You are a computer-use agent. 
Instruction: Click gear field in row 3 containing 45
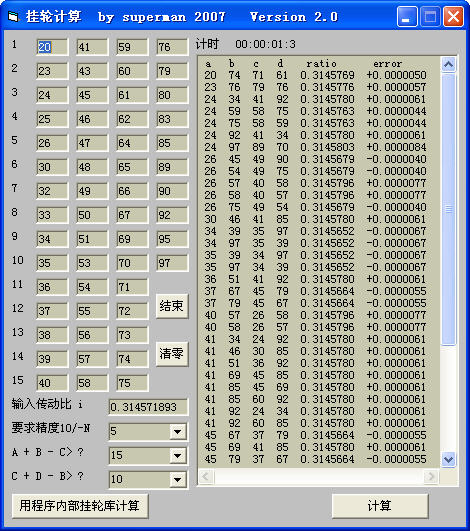click(x=92, y=95)
